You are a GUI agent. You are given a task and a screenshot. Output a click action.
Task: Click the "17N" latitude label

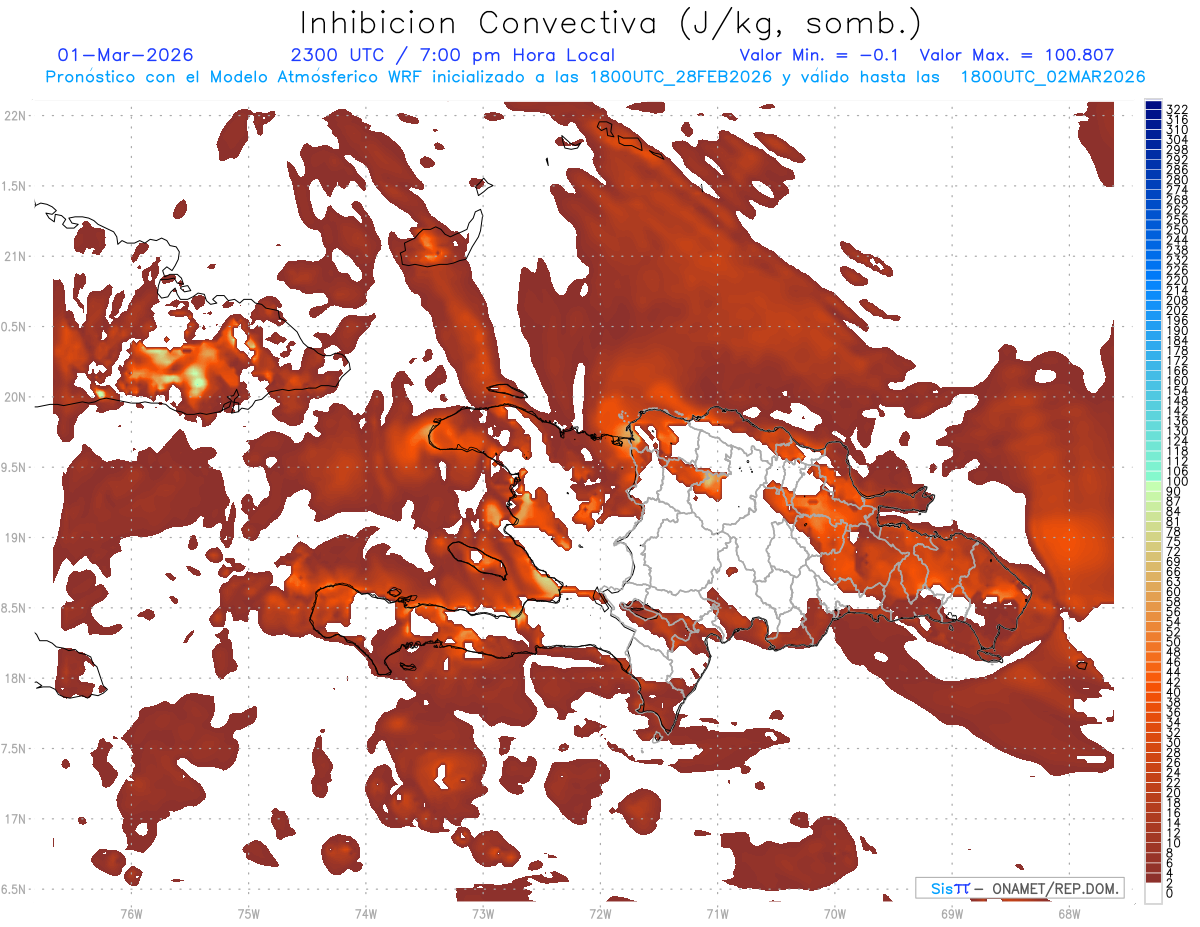pyautogui.click(x=15, y=819)
